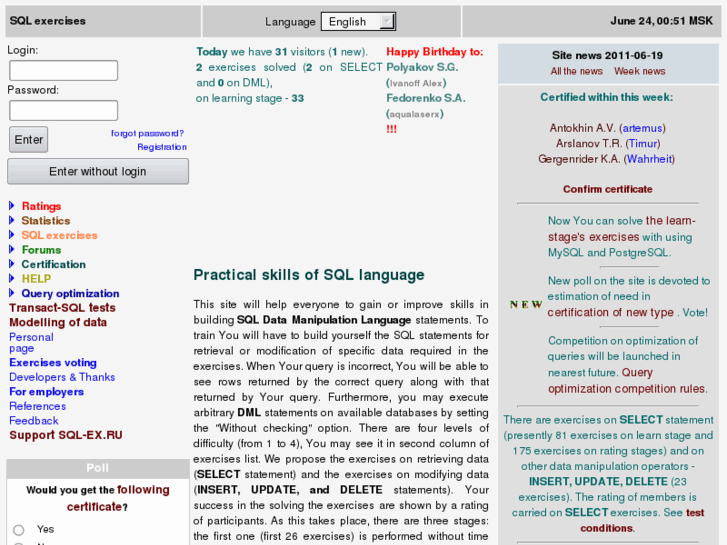Go to Personal page link
Viewport: 727px width, 545px height.
pyautogui.click(x=31, y=342)
